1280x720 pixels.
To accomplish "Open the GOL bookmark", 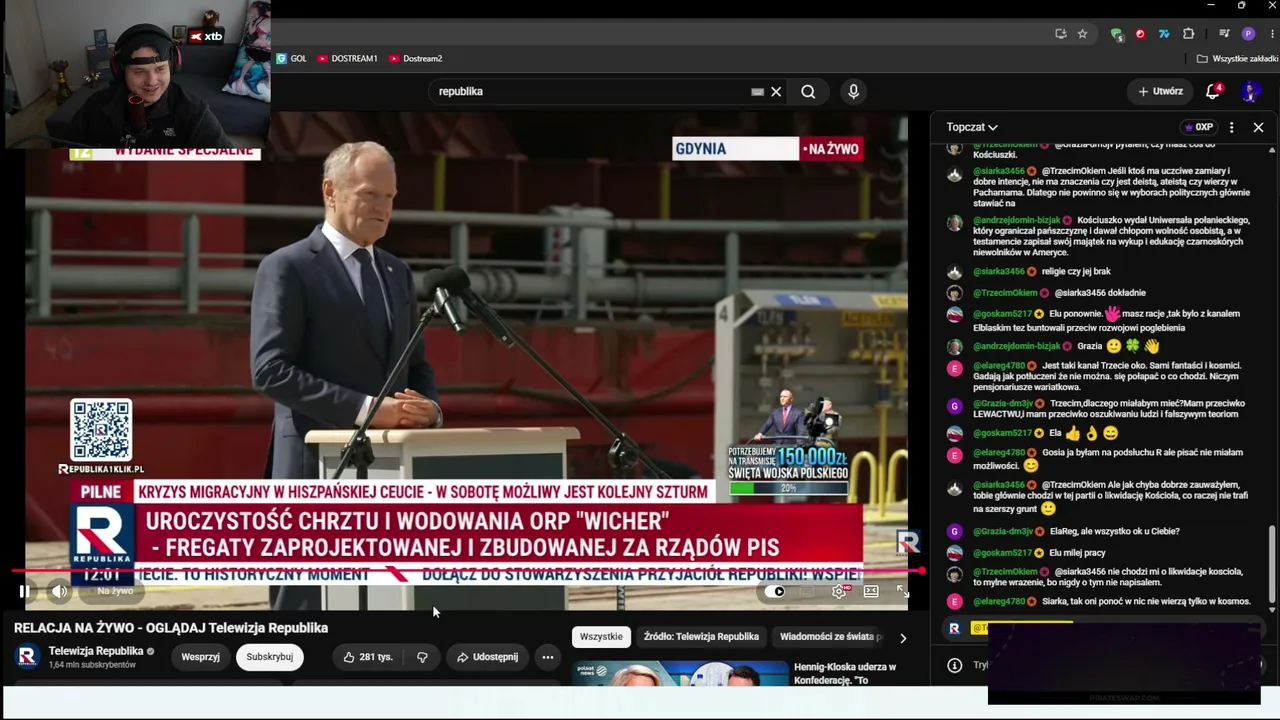I will (292, 59).
